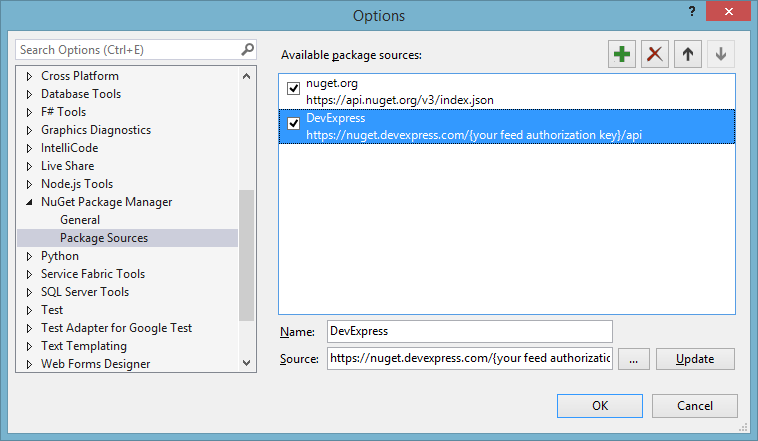The width and height of the screenshot is (758, 441).
Task: Select General under NuGet Package Manager
Action: click(80, 220)
